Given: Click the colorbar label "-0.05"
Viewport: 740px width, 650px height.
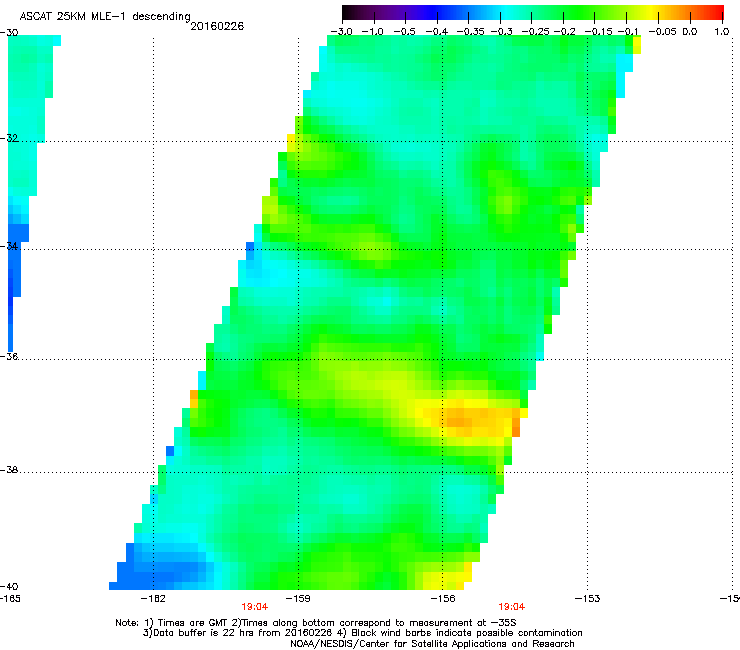Looking at the screenshot, I should tap(663, 32).
